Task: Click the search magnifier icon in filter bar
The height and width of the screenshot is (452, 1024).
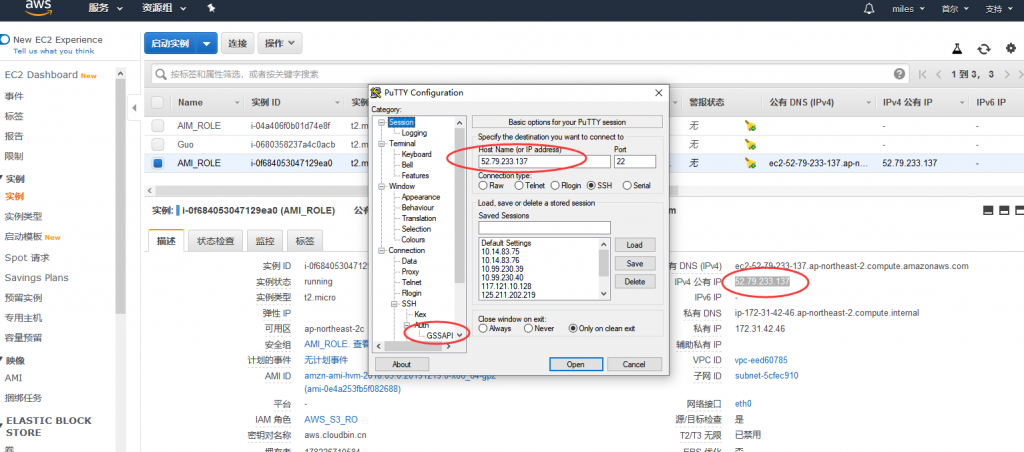Action: tap(161, 74)
